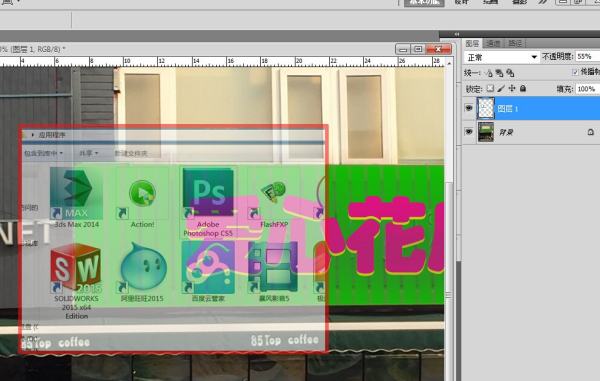Click the 不透明度 55% opacity field
This screenshot has height=381, width=600.
pyautogui.click(x=587, y=57)
